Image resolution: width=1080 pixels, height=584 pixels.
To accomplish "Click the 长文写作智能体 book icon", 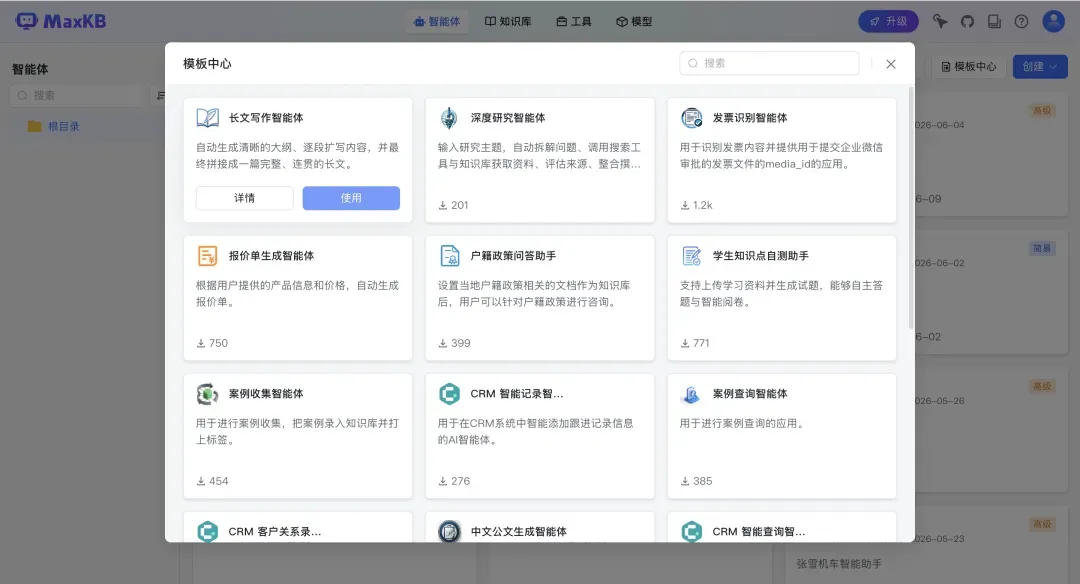I will coord(207,118).
